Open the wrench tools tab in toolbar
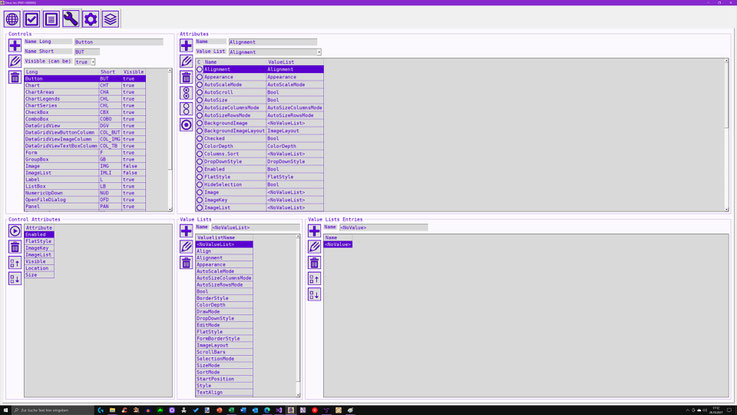Viewport: 737px width, 415px height. [71, 19]
